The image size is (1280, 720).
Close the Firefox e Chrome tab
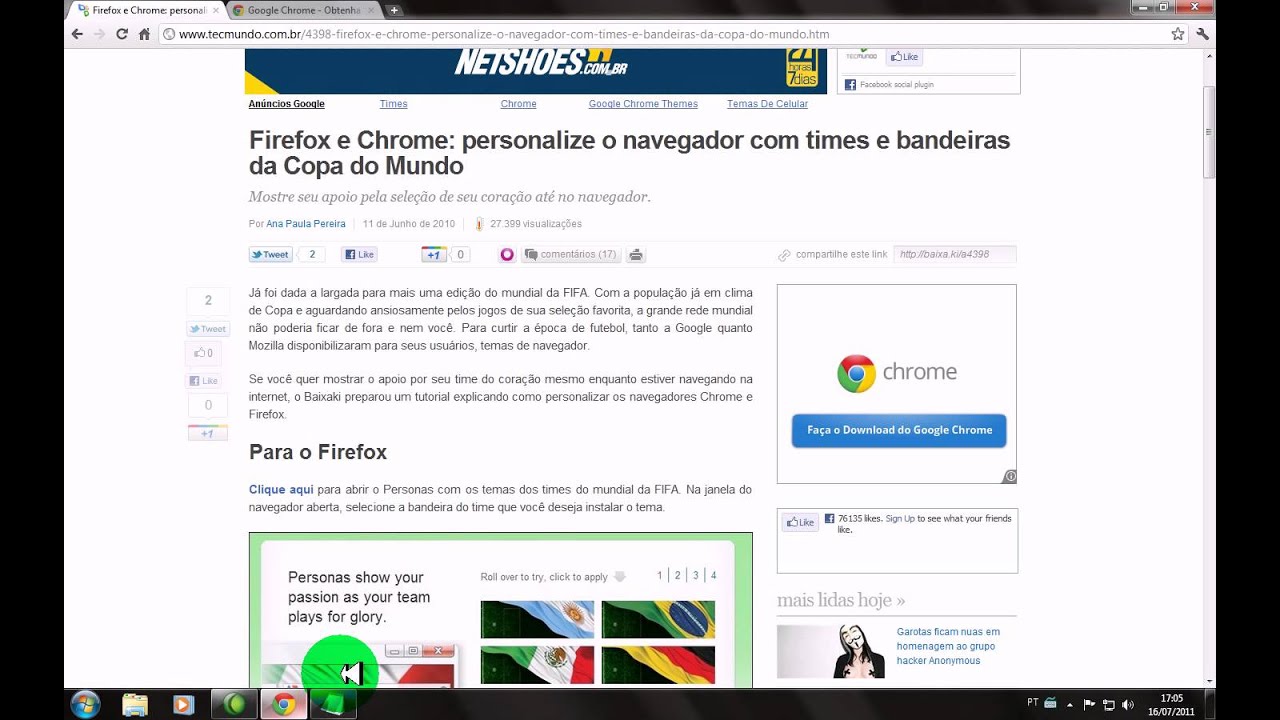pos(215,10)
